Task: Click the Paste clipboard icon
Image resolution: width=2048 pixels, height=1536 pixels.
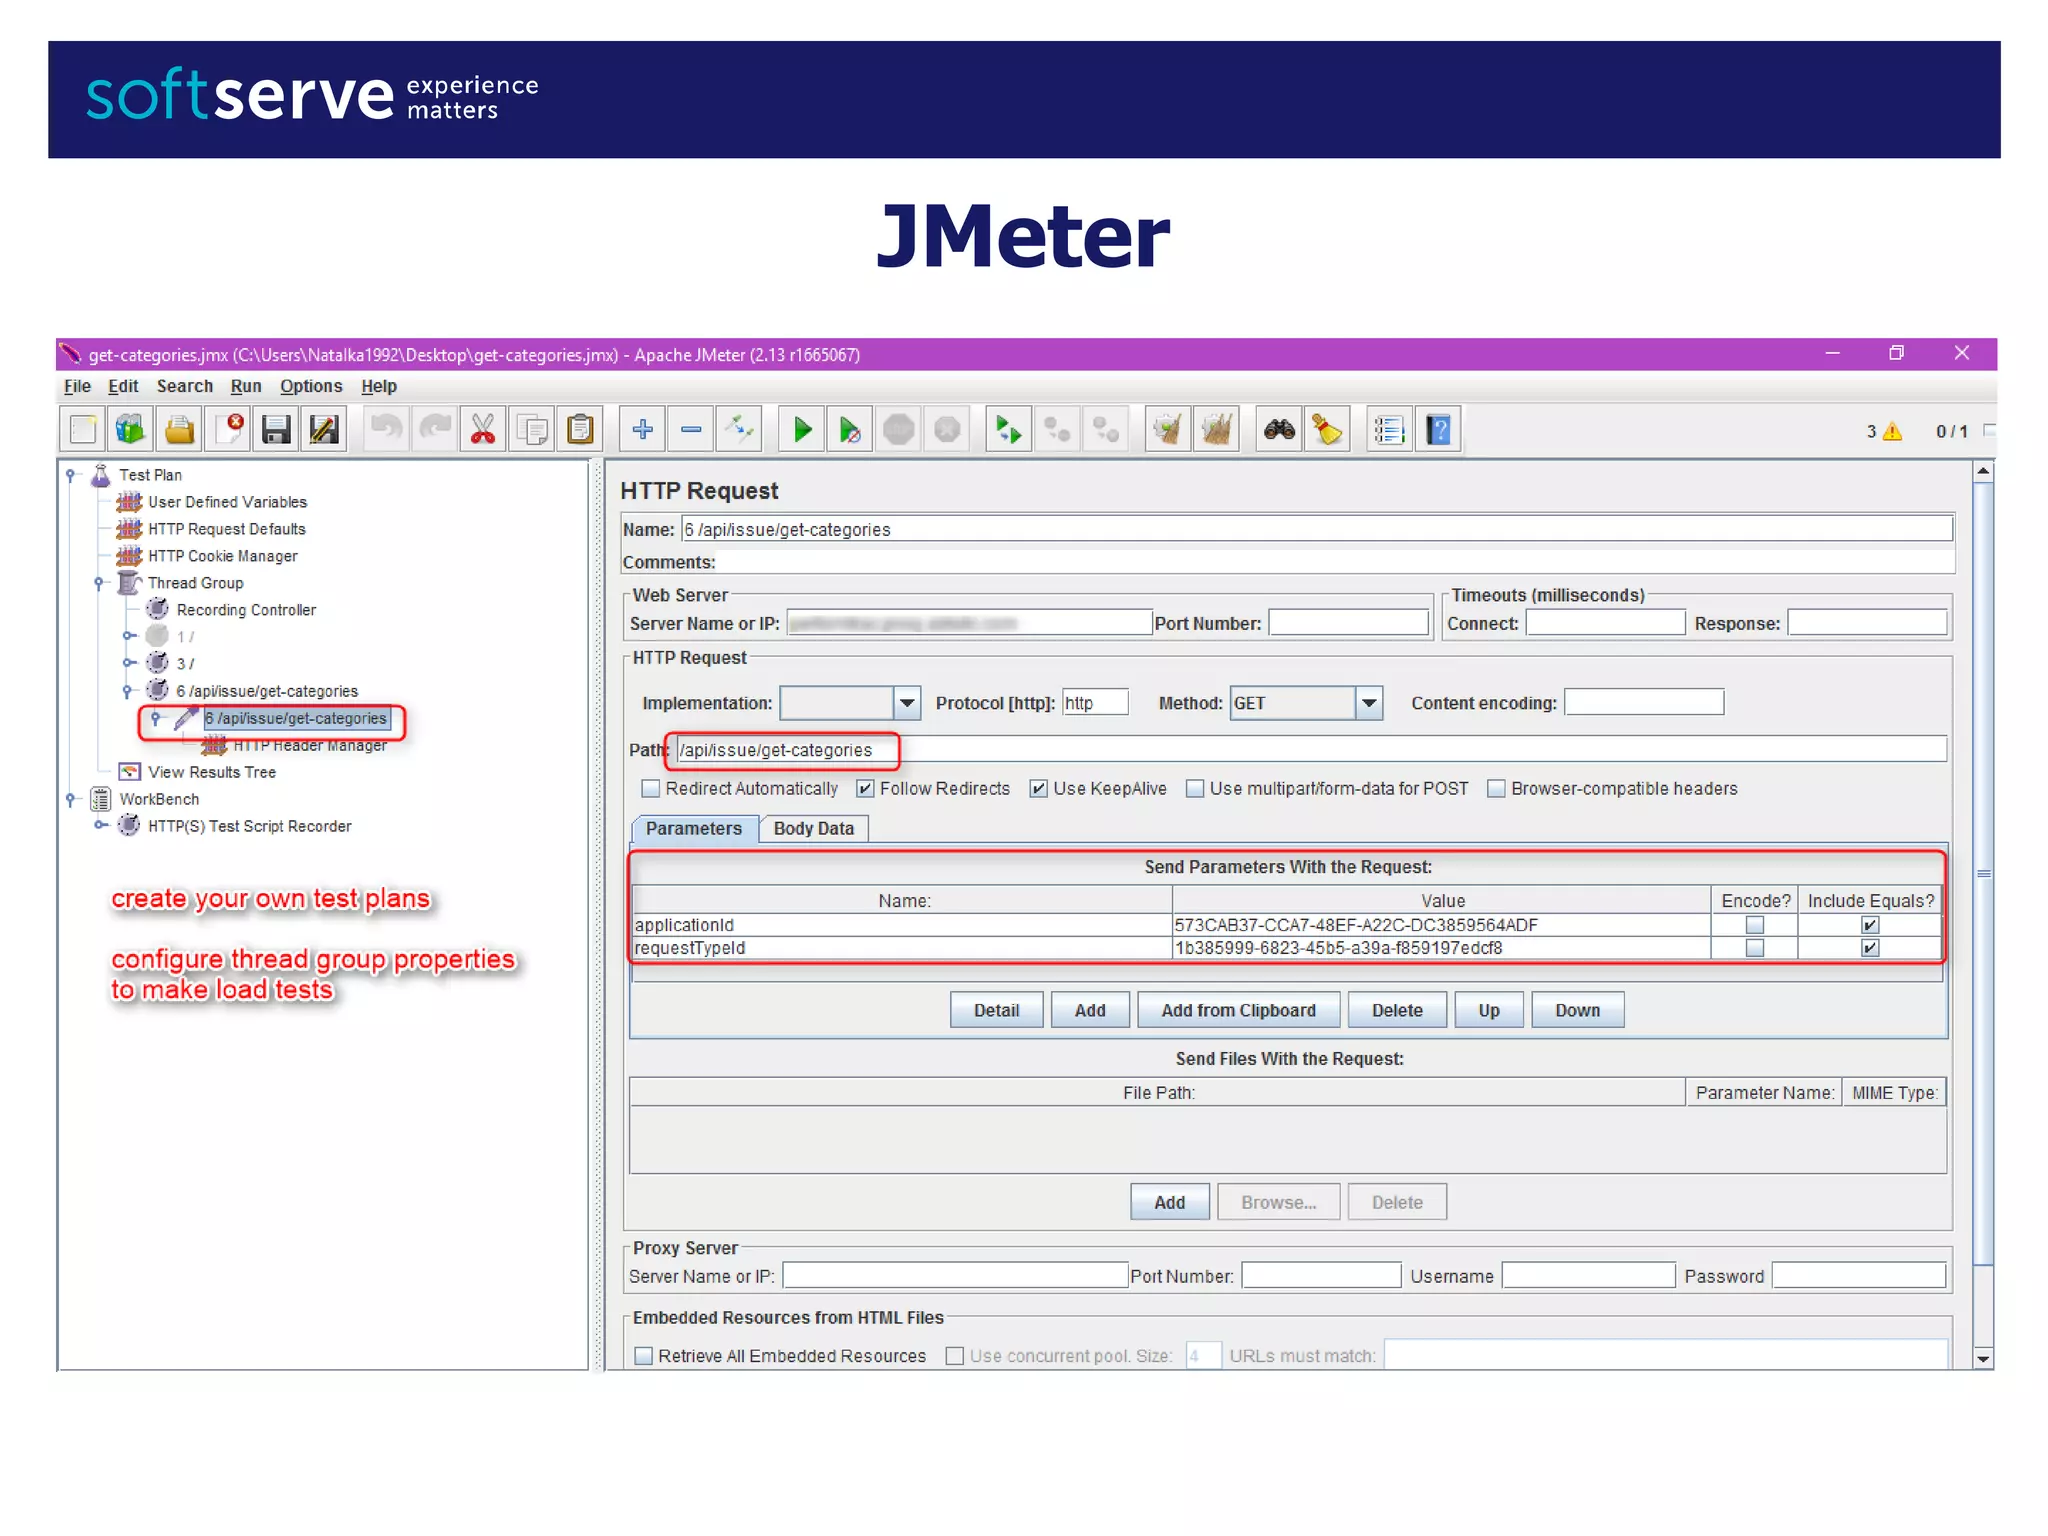Action: pos(580,430)
